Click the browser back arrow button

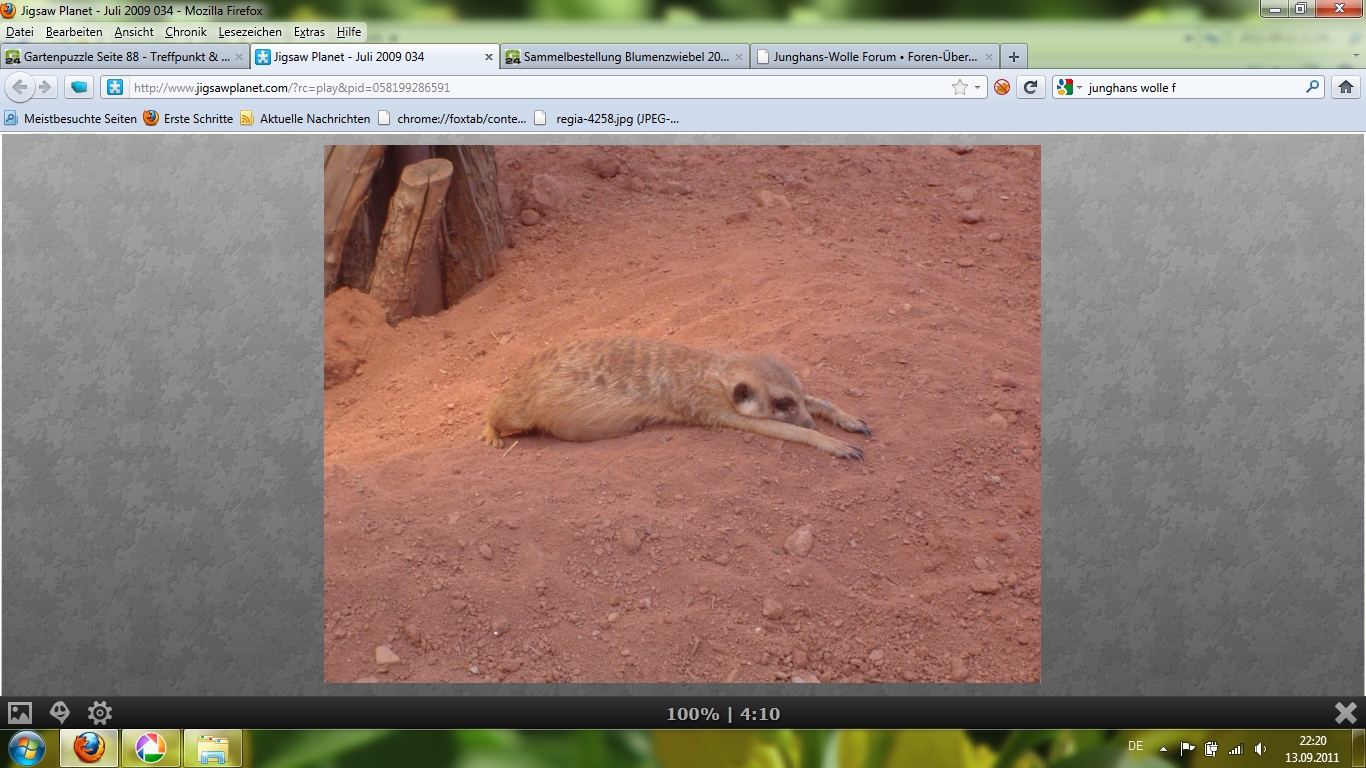tap(20, 88)
